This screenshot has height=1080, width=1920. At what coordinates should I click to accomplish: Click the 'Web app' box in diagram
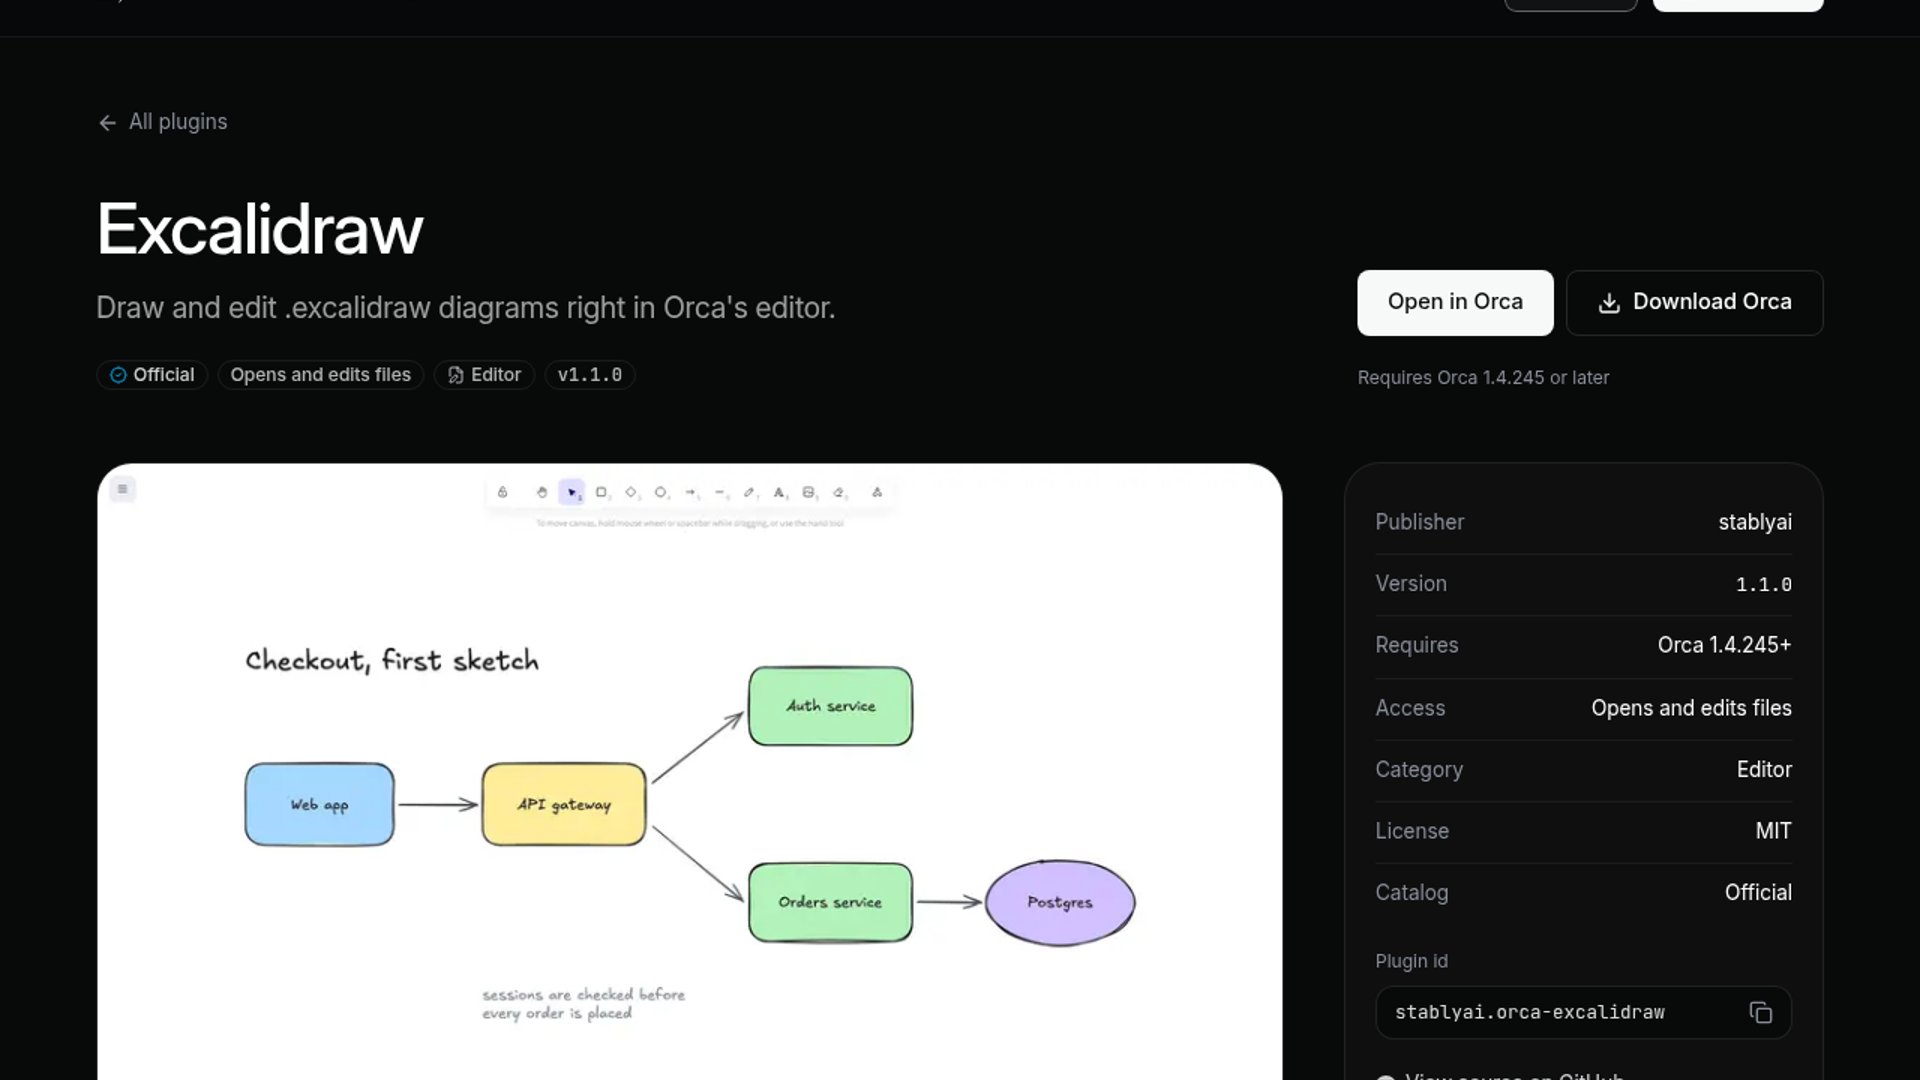coord(319,805)
